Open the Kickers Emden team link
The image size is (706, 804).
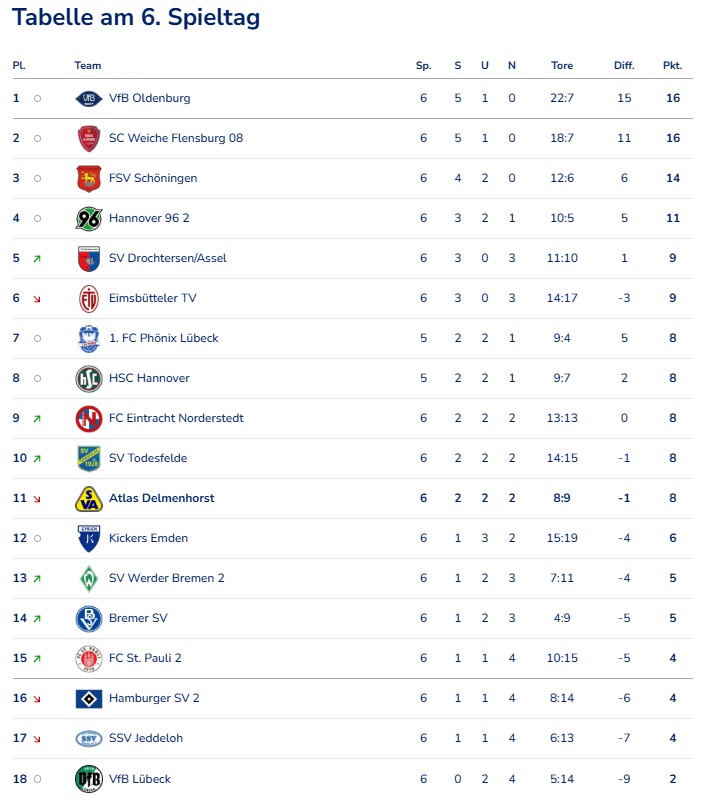click(148, 538)
